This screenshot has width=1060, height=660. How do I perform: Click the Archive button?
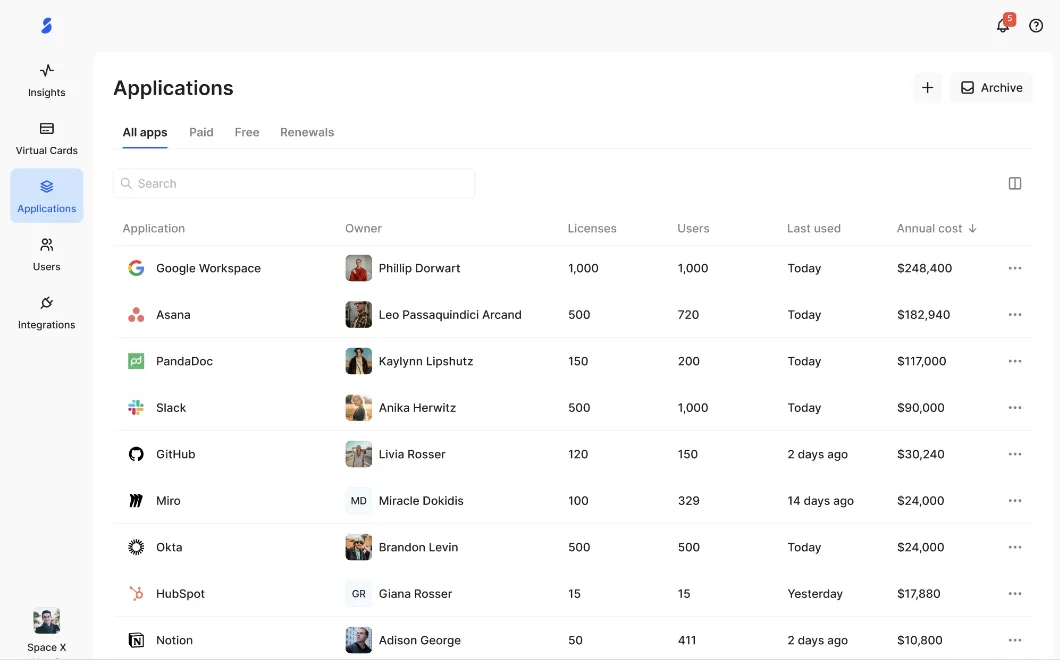tap(991, 87)
